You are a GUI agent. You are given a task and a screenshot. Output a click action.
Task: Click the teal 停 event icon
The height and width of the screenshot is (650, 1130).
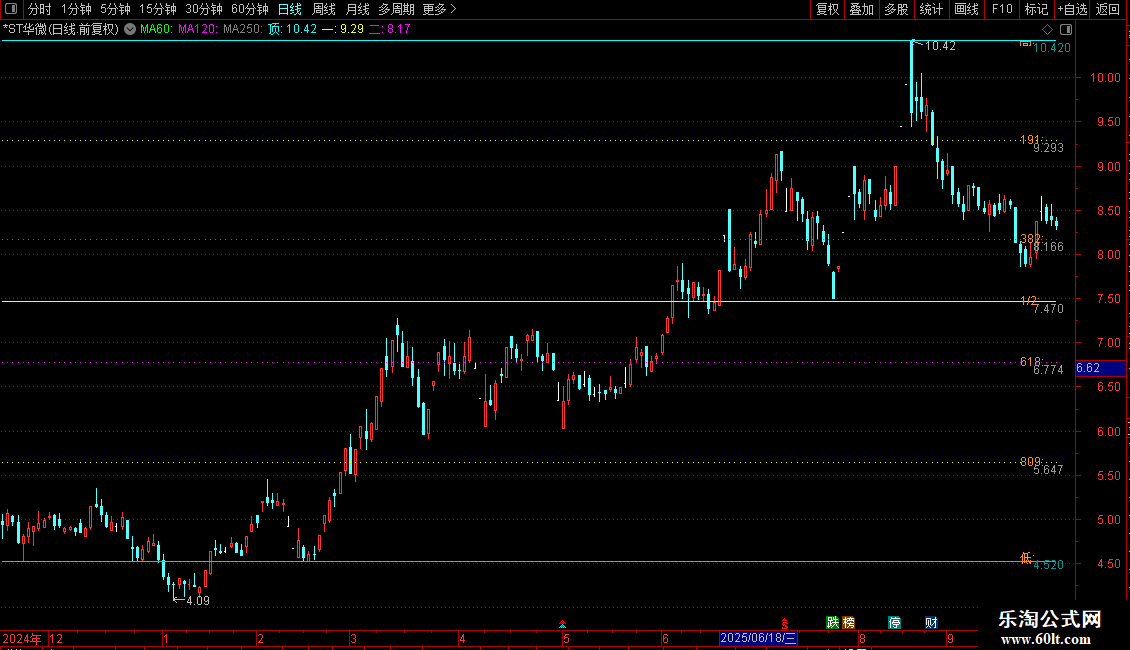click(894, 623)
